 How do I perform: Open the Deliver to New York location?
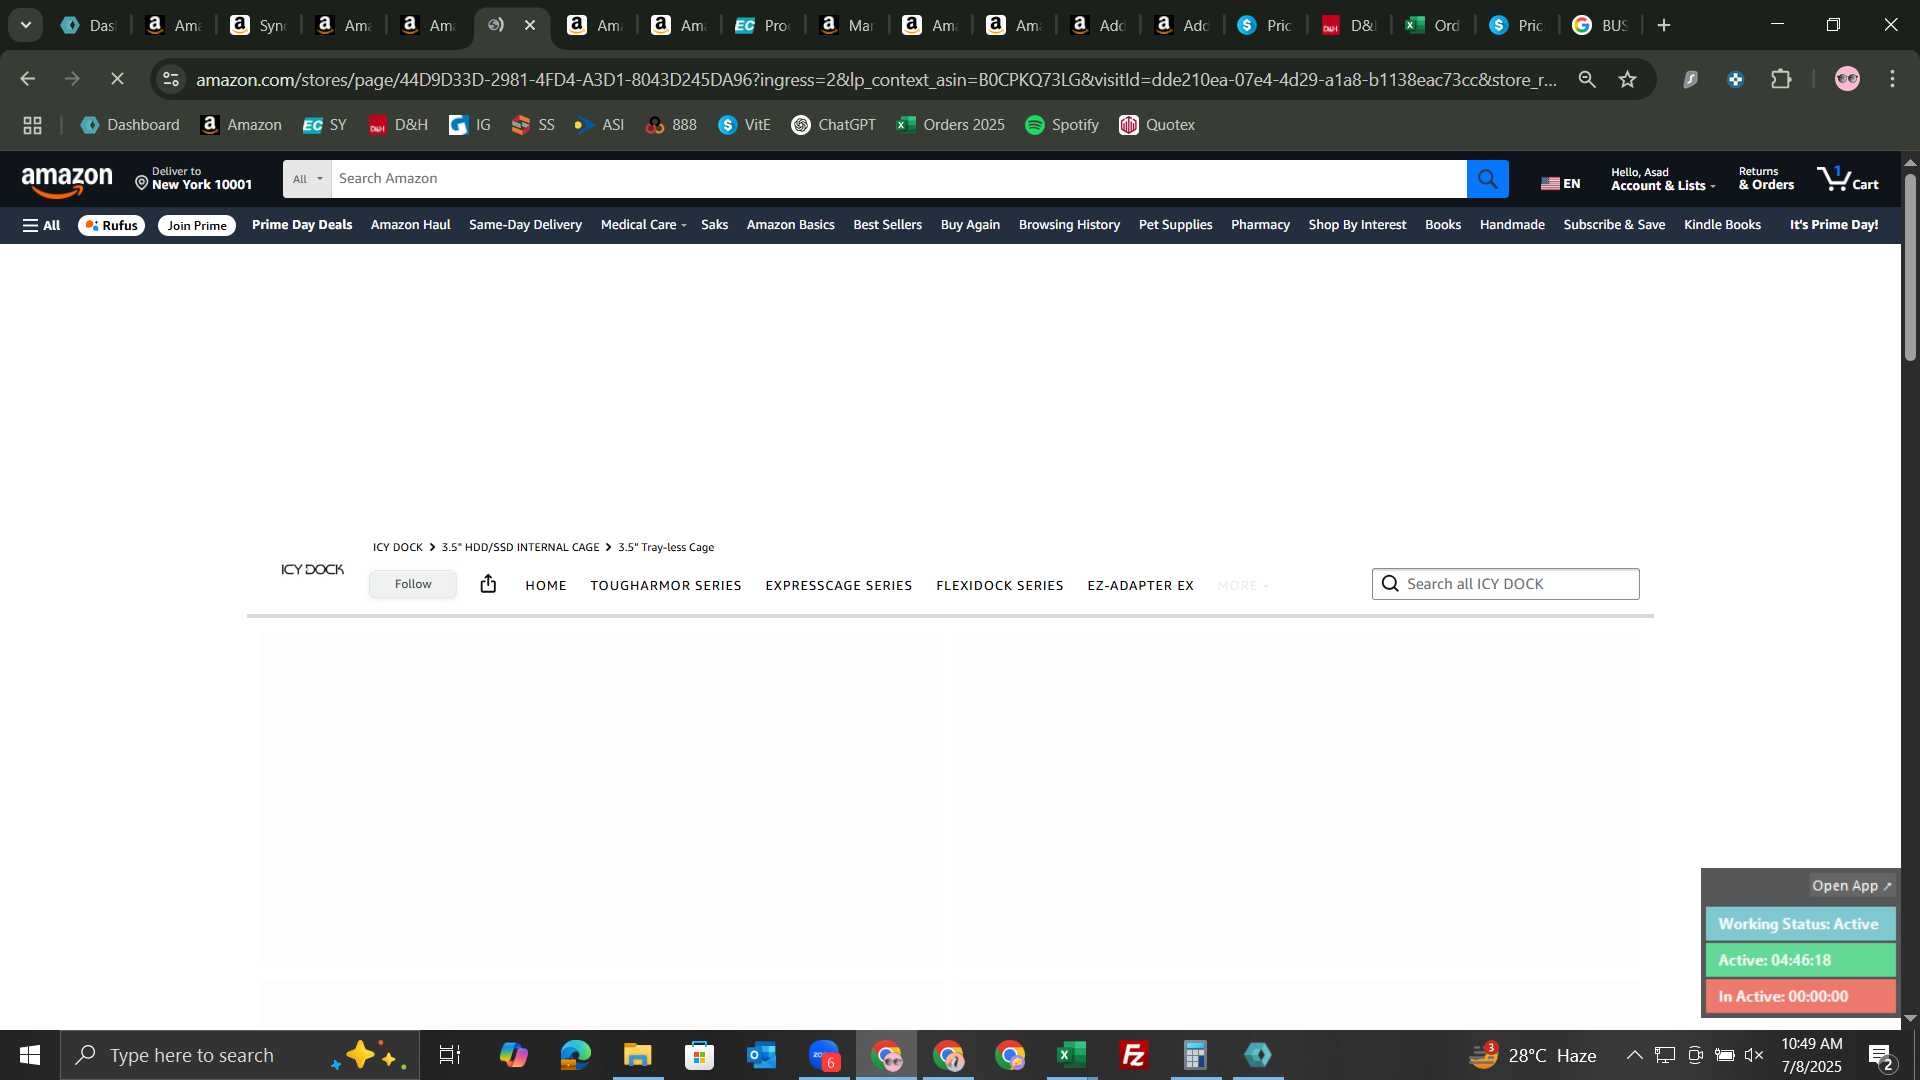coord(194,179)
